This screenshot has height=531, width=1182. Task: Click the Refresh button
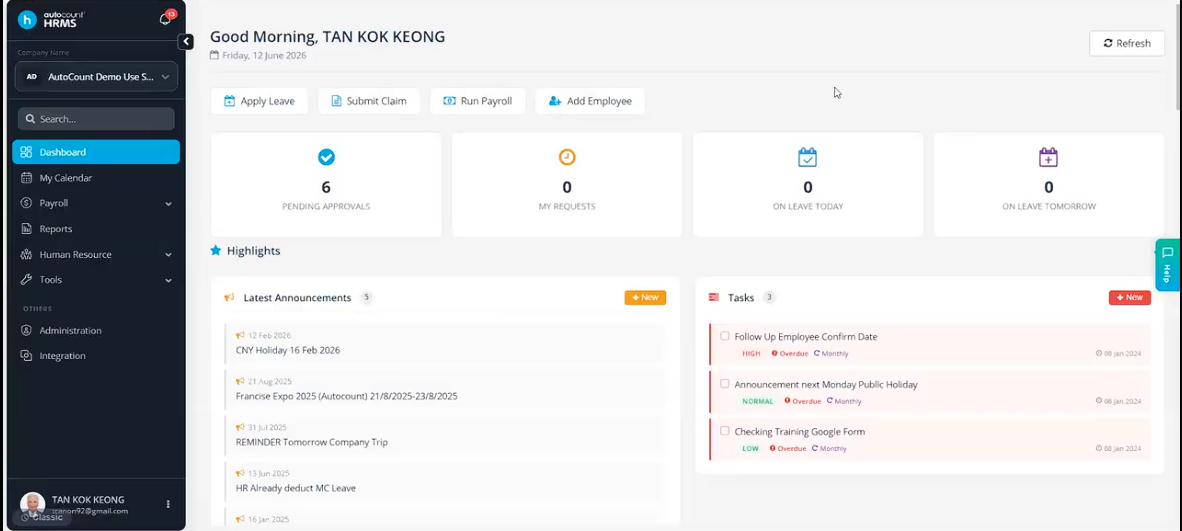point(1127,43)
